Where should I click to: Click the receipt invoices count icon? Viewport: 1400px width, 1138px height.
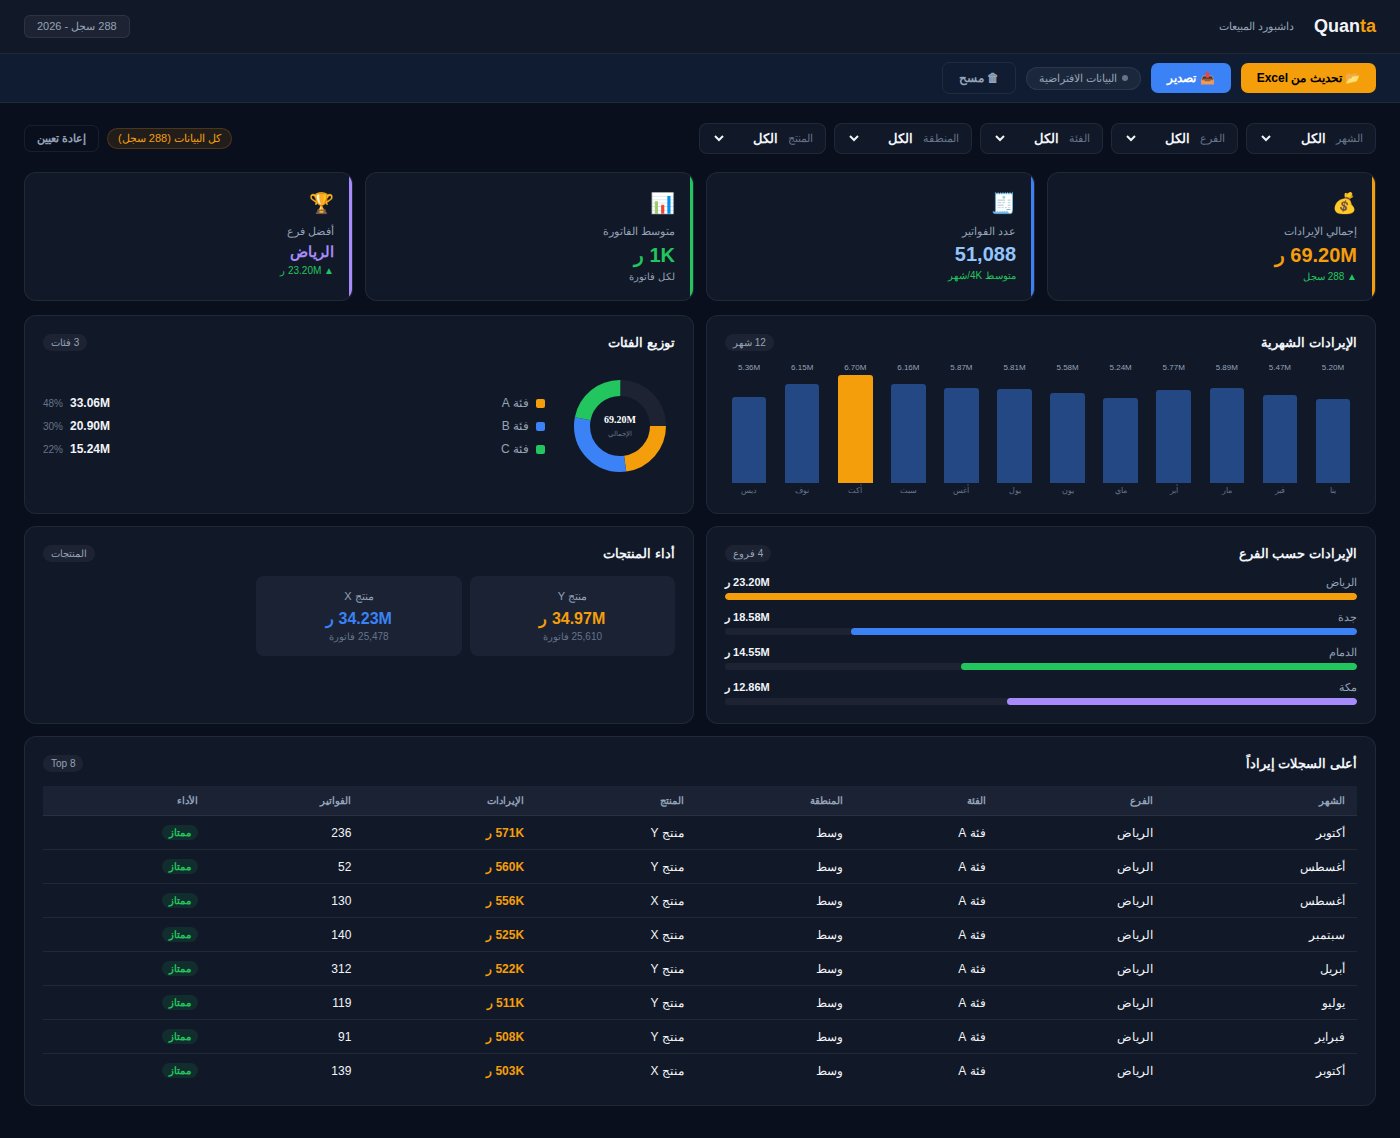click(x=1003, y=203)
